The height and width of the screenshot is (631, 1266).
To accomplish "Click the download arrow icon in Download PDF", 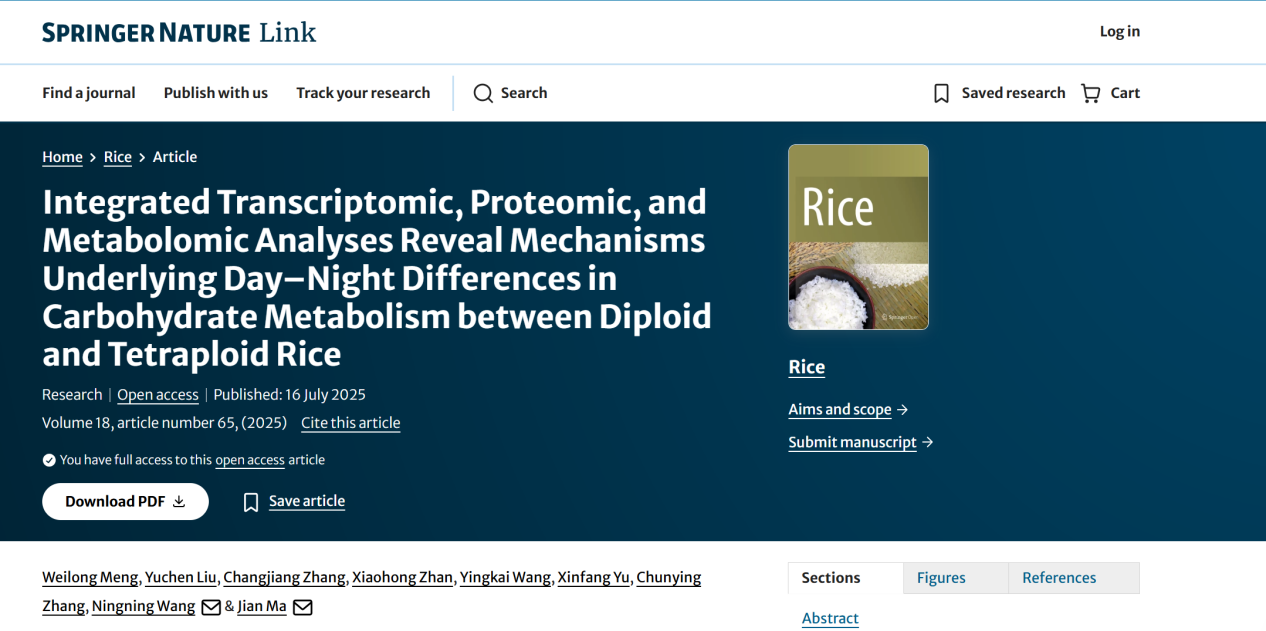I will point(179,502).
